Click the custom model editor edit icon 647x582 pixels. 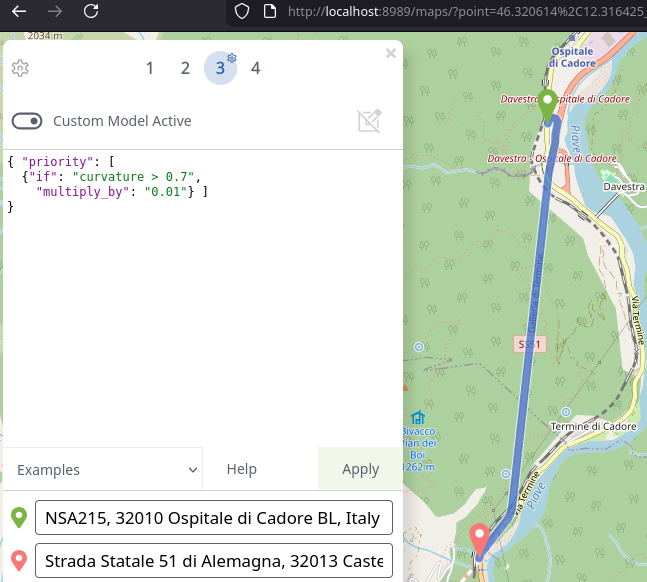click(369, 121)
